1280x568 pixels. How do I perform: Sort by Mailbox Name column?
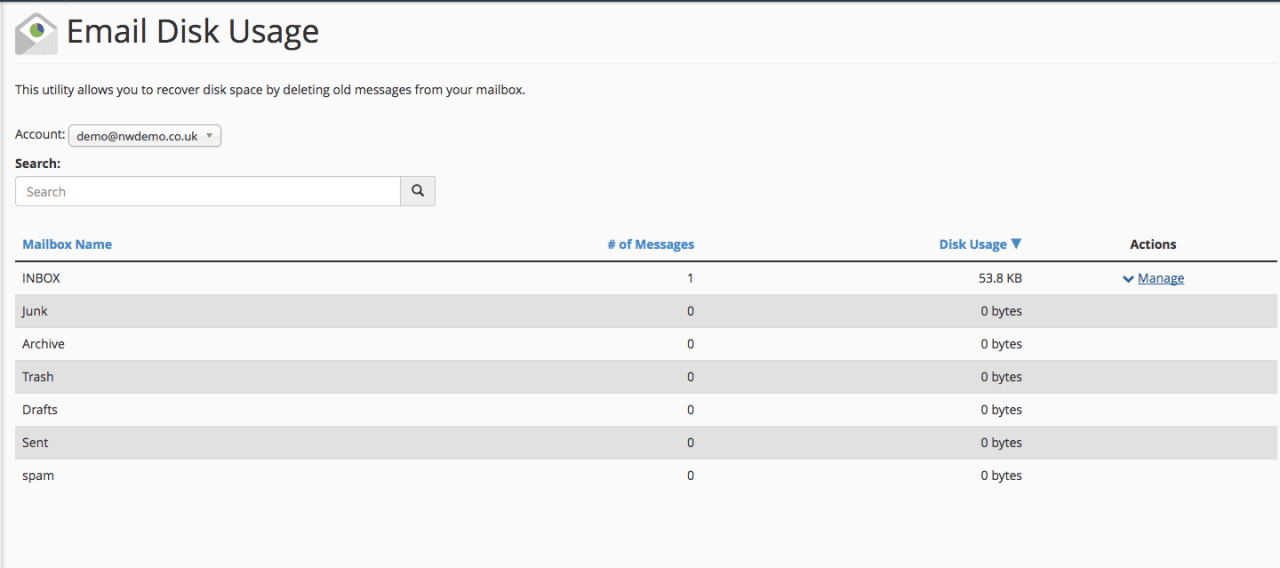(67, 244)
